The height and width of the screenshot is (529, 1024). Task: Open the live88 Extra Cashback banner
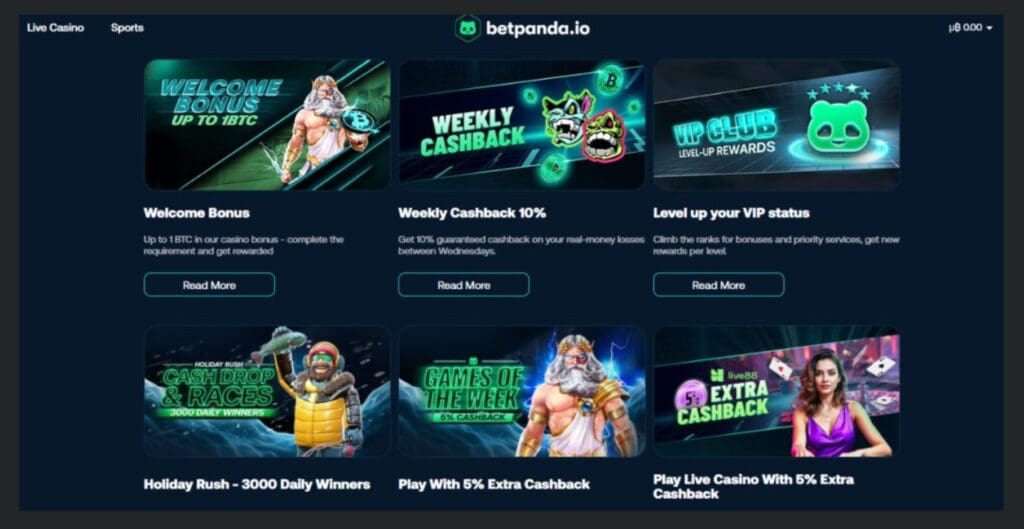tap(776, 391)
